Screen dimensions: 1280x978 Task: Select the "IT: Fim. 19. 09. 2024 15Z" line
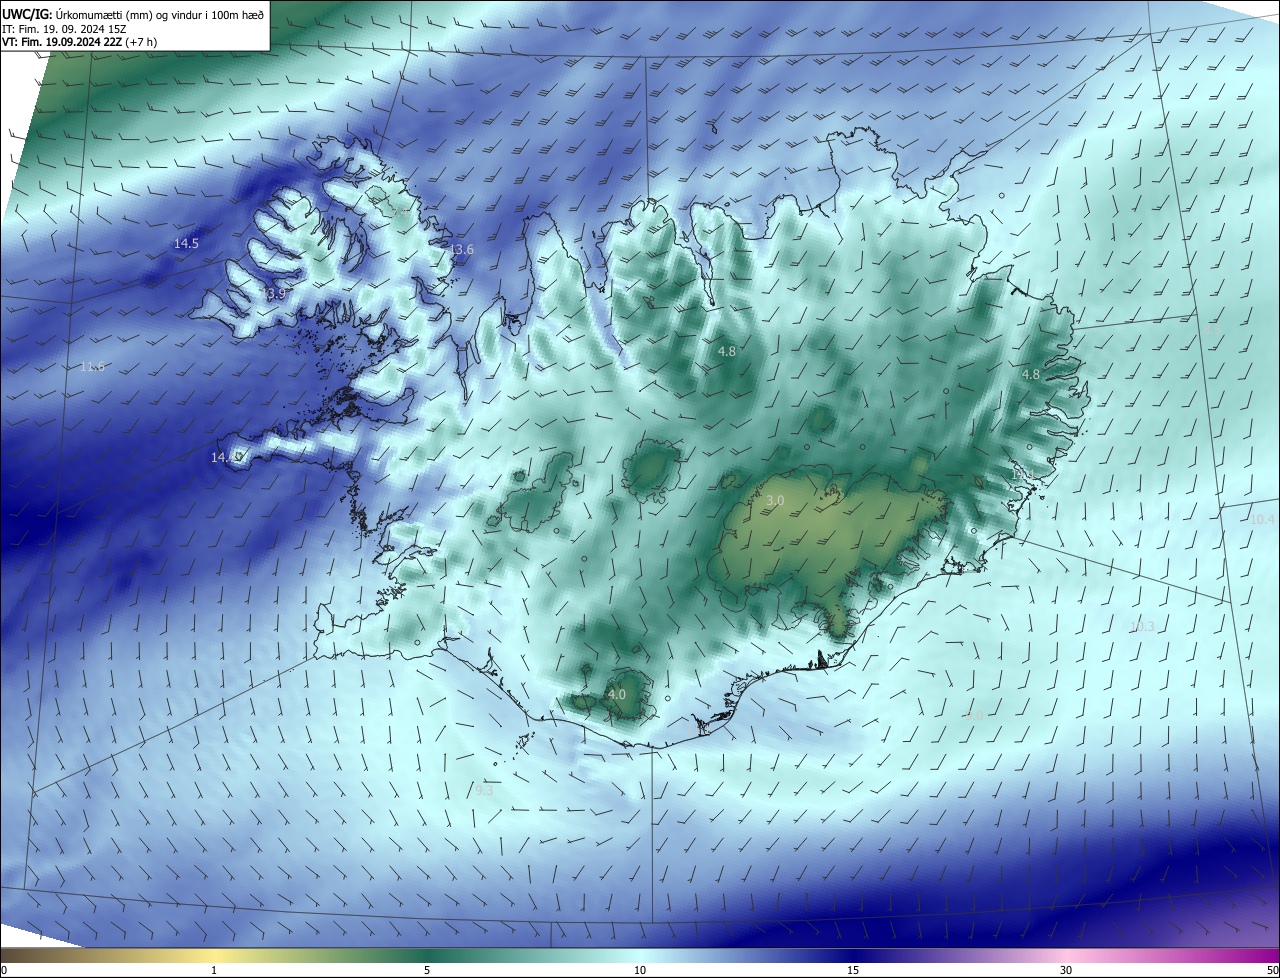pyautogui.click(x=63, y=29)
